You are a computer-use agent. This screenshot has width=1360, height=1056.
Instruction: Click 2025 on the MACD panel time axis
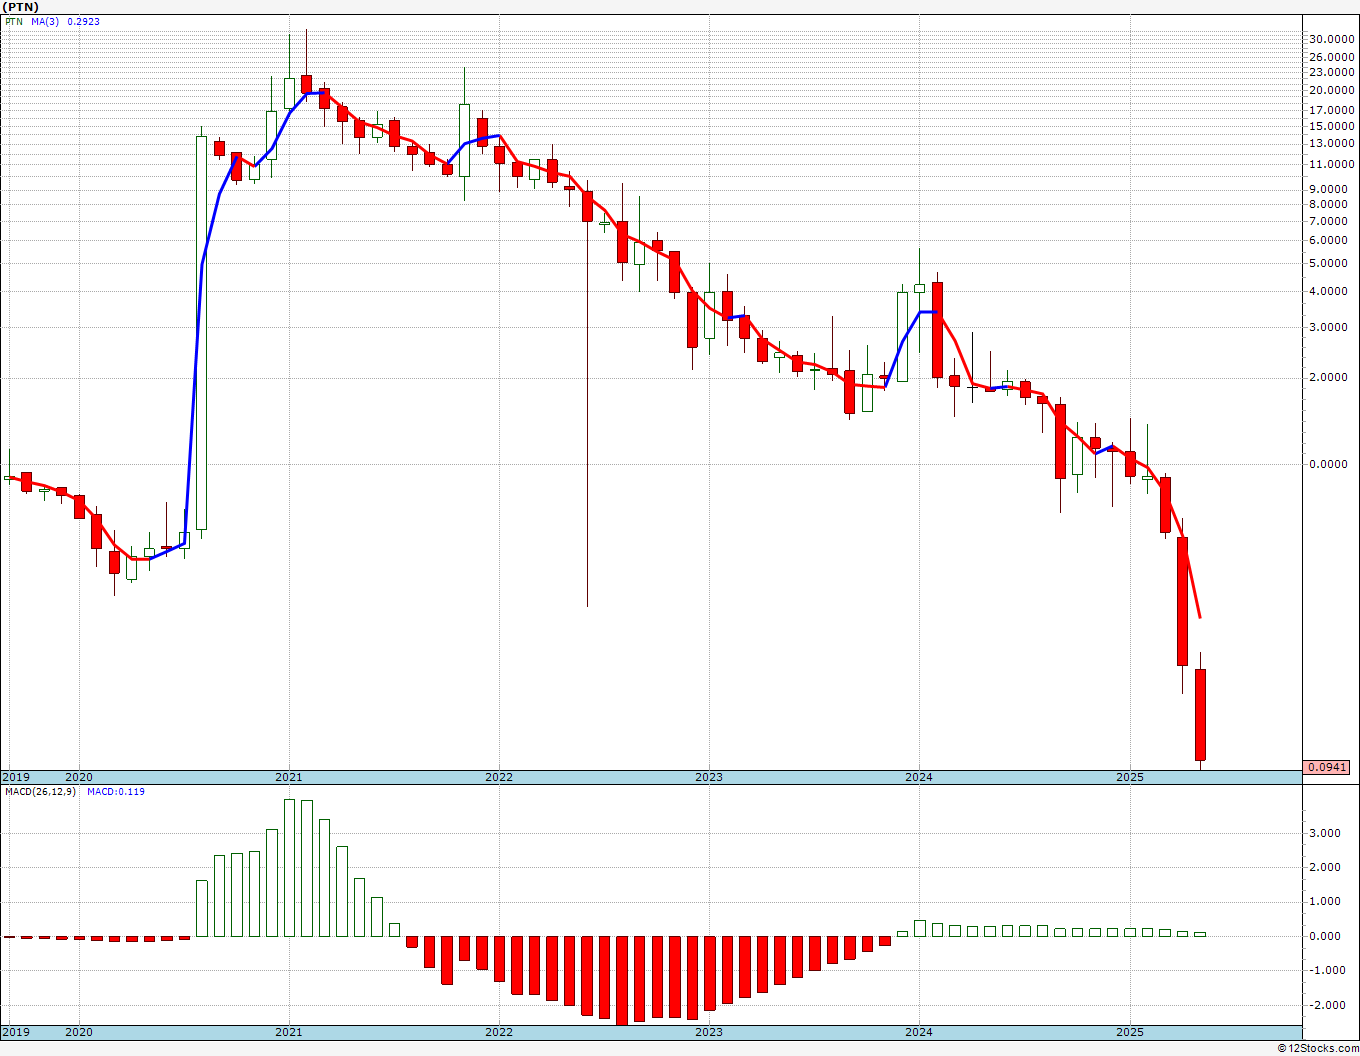[1129, 1032]
